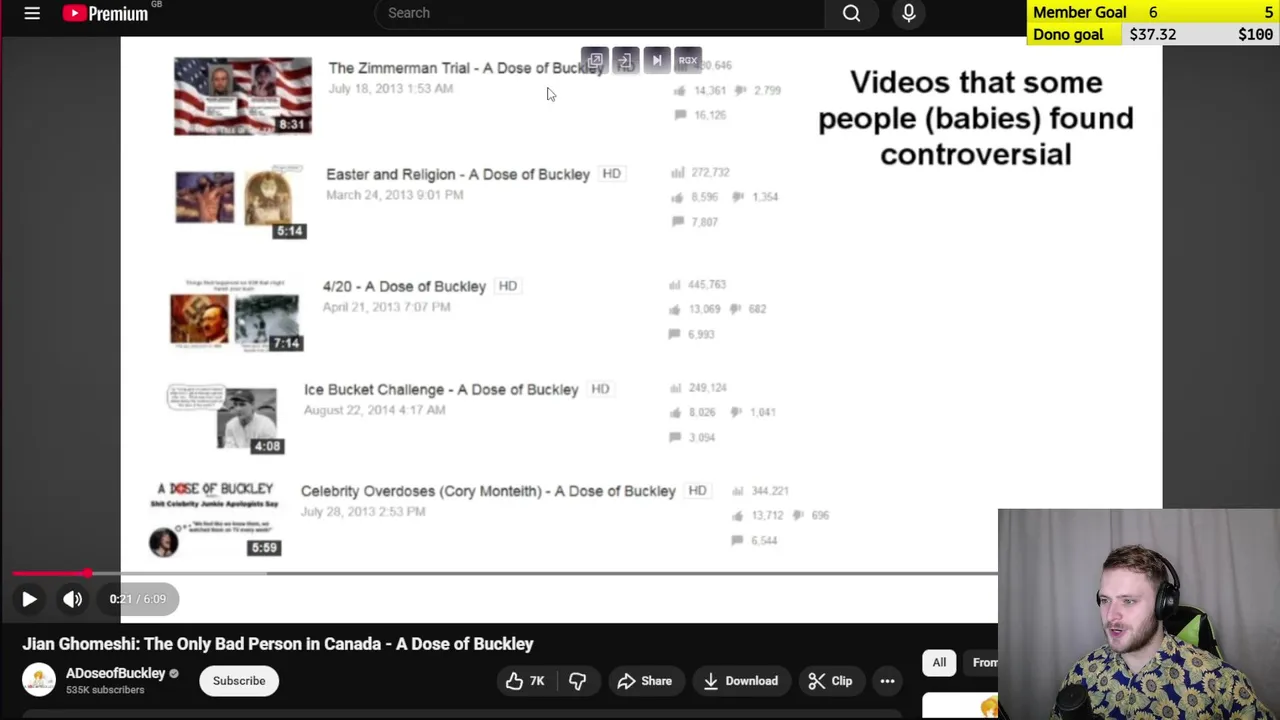Open the ADoseofBuckley channel name link
The image size is (1280, 720).
click(x=116, y=673)
